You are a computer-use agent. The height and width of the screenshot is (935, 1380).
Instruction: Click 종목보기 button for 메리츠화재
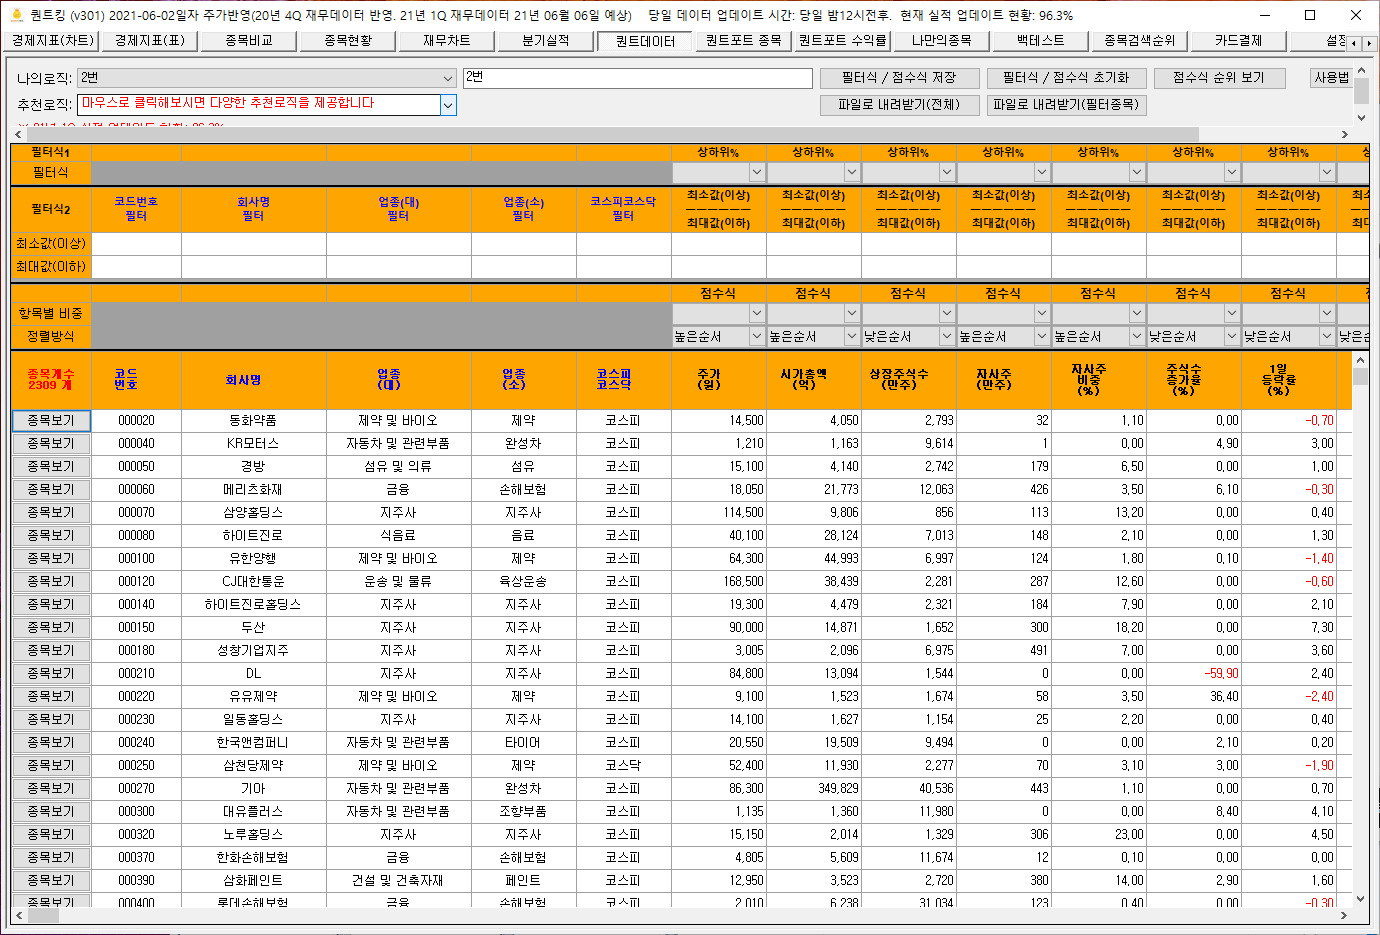51,490
